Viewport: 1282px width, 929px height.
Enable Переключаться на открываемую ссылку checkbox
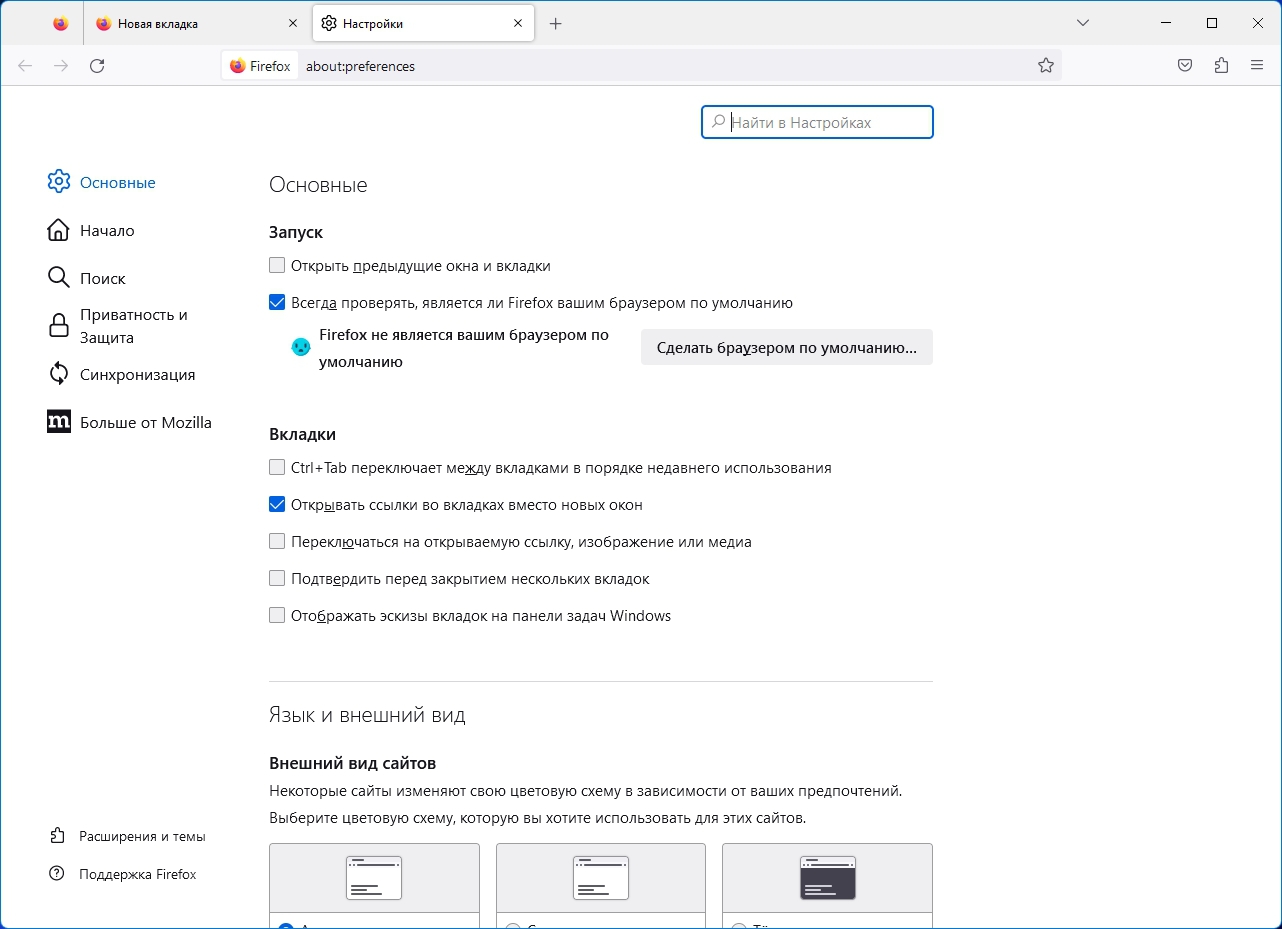click(277, 542)
